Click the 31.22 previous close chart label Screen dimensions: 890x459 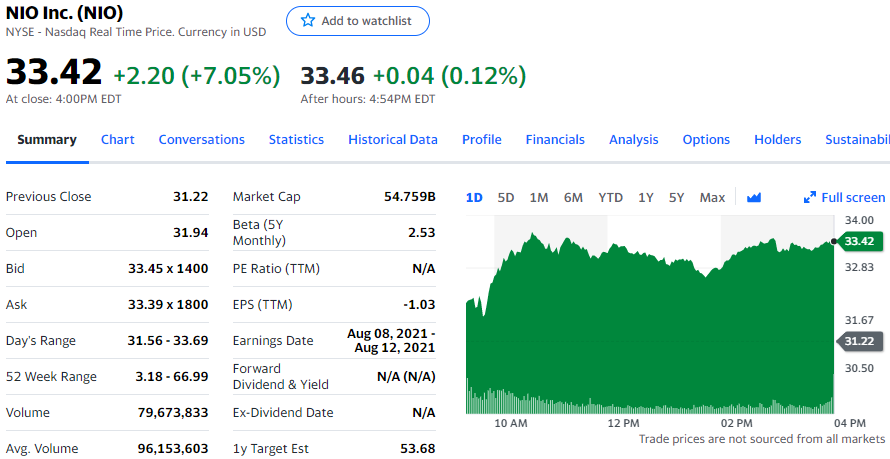859,341
